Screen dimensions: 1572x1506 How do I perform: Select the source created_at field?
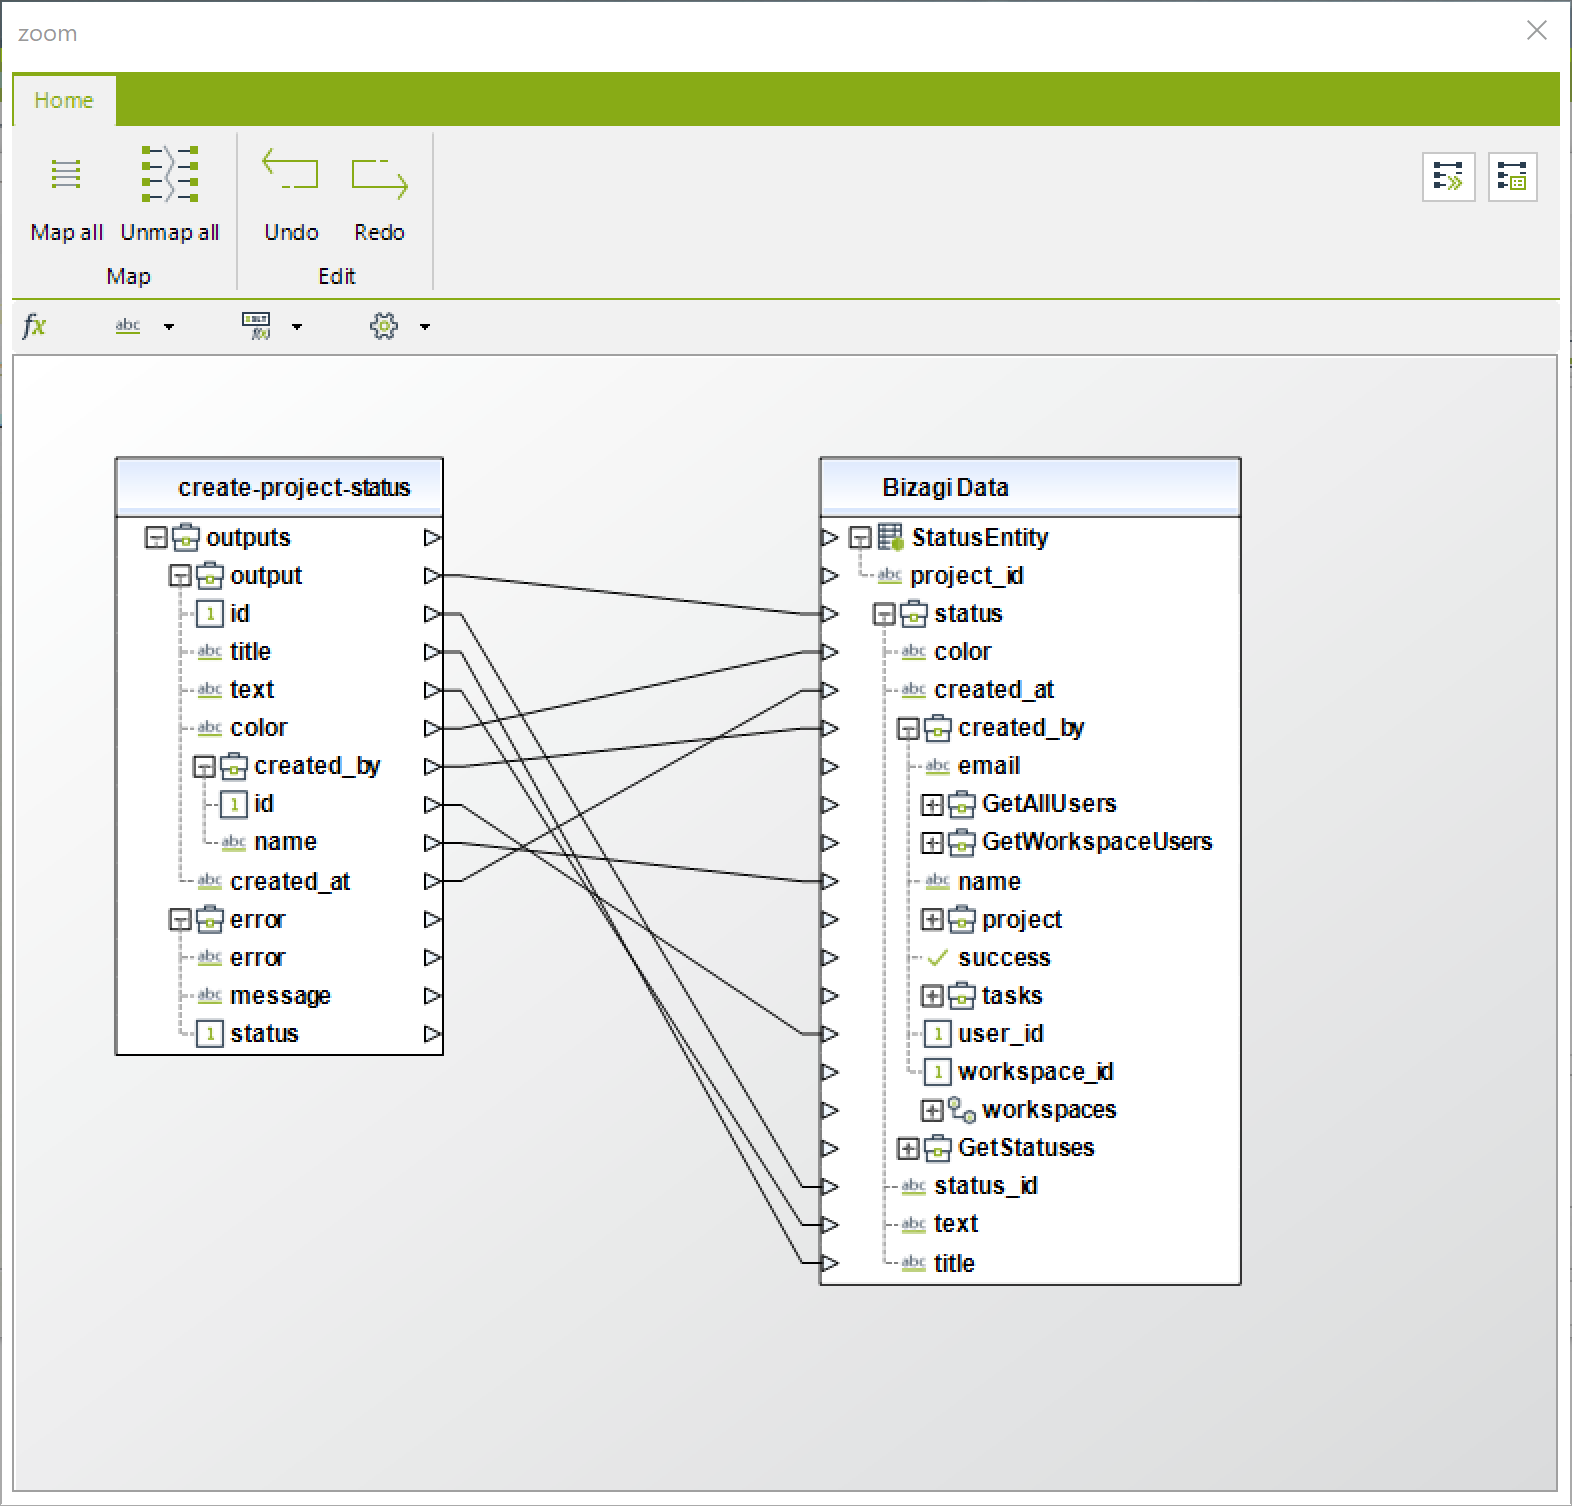pos(290,882)
